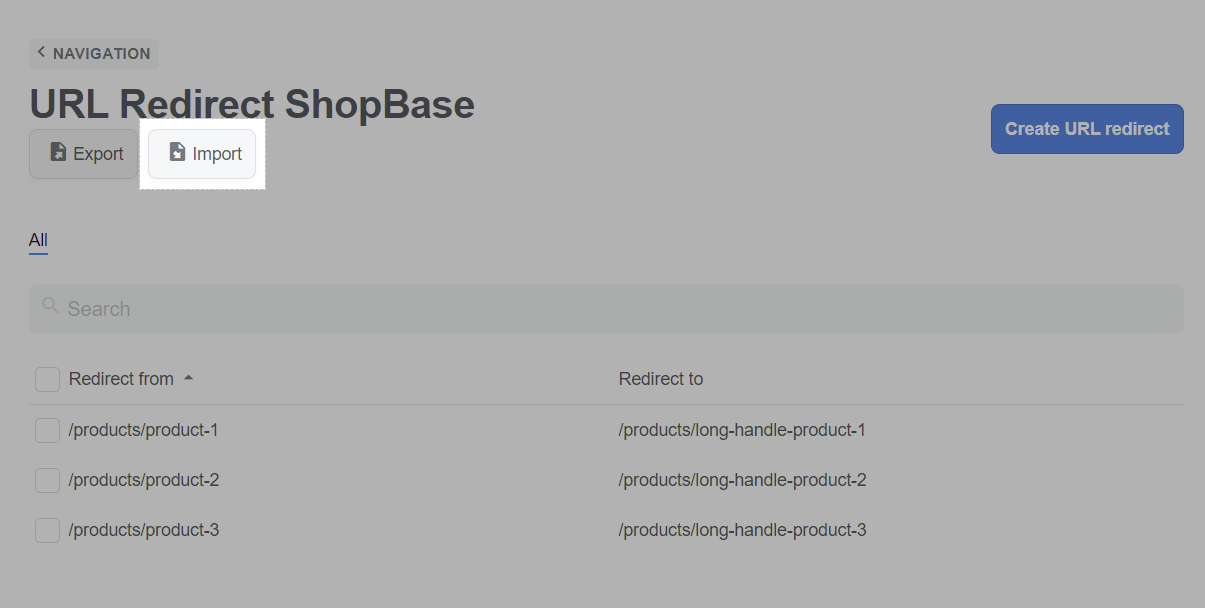Select the /products/long-handle-product-3 entry
The width and height of the screenshot is (1205, 608).
[x=743, y=530]
